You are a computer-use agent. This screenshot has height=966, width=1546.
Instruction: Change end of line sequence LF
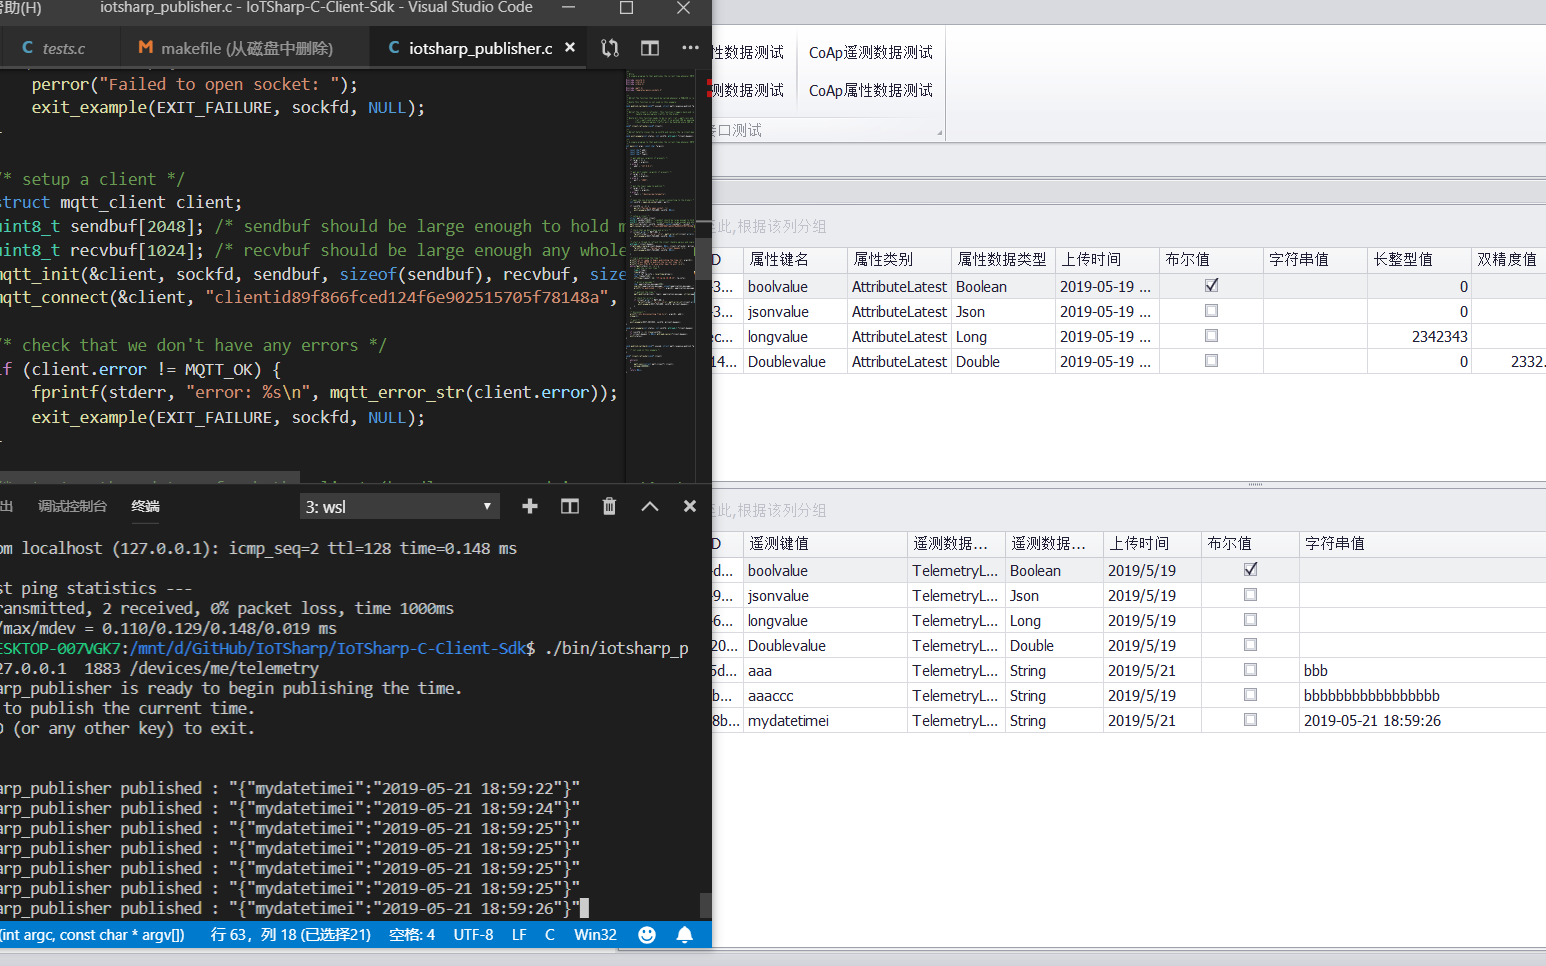519,935
